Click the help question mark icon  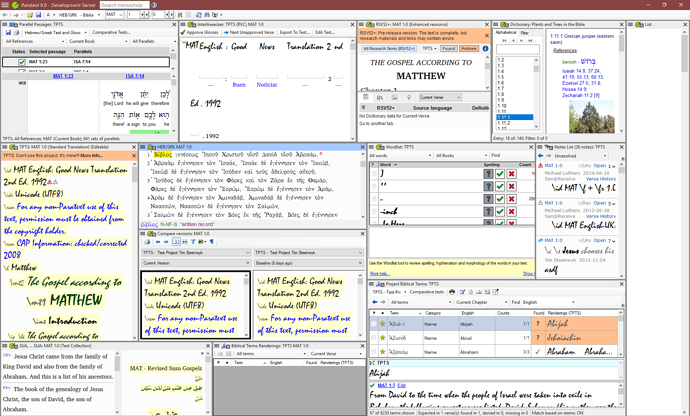click(x=154, y=5)
